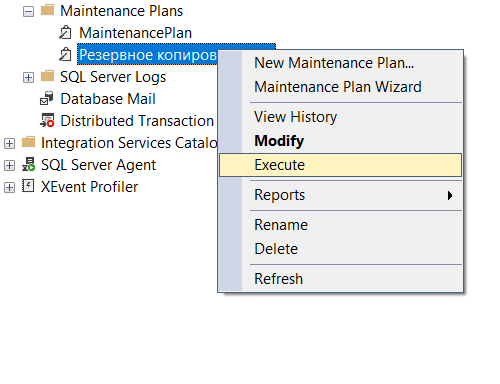This screenshot has width=500, height=384.
Task: Select the Database Mail tree item
Action: (108, 99)
